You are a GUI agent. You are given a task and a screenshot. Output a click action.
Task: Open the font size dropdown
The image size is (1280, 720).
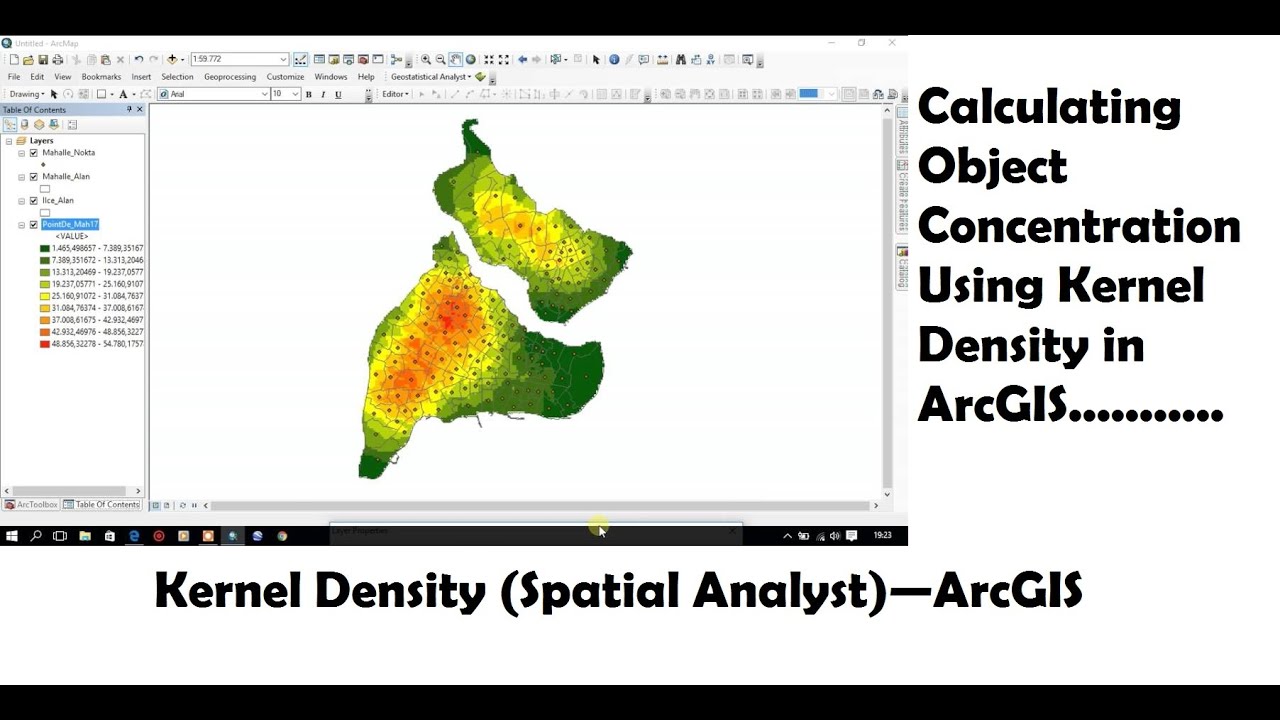click(x=295, y=94)
